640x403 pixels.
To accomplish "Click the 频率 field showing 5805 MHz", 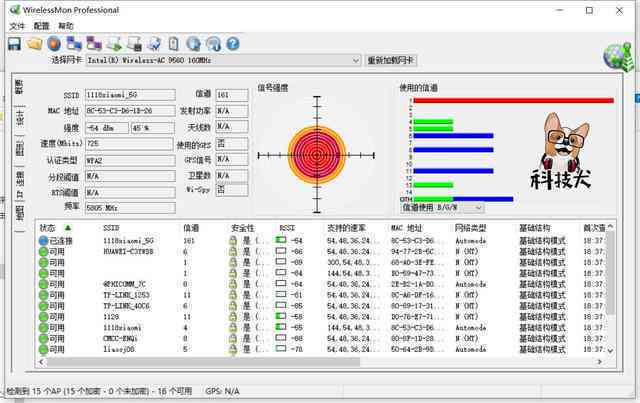I will pyautogui.click(x=130, y=208).
